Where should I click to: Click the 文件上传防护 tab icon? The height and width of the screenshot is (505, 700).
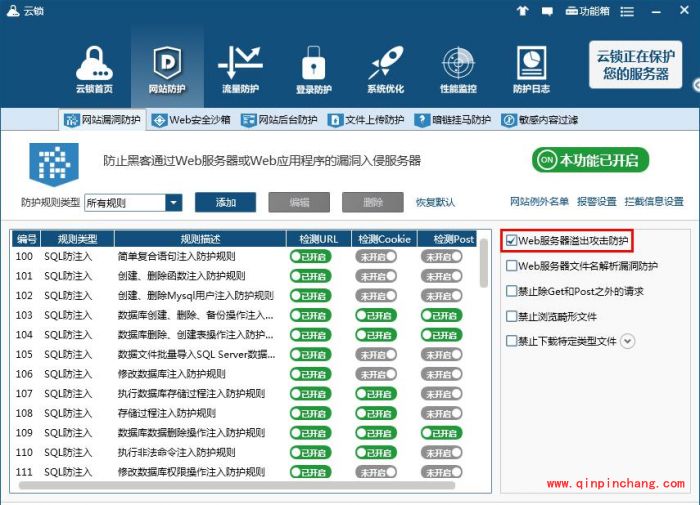pos(335,120)
